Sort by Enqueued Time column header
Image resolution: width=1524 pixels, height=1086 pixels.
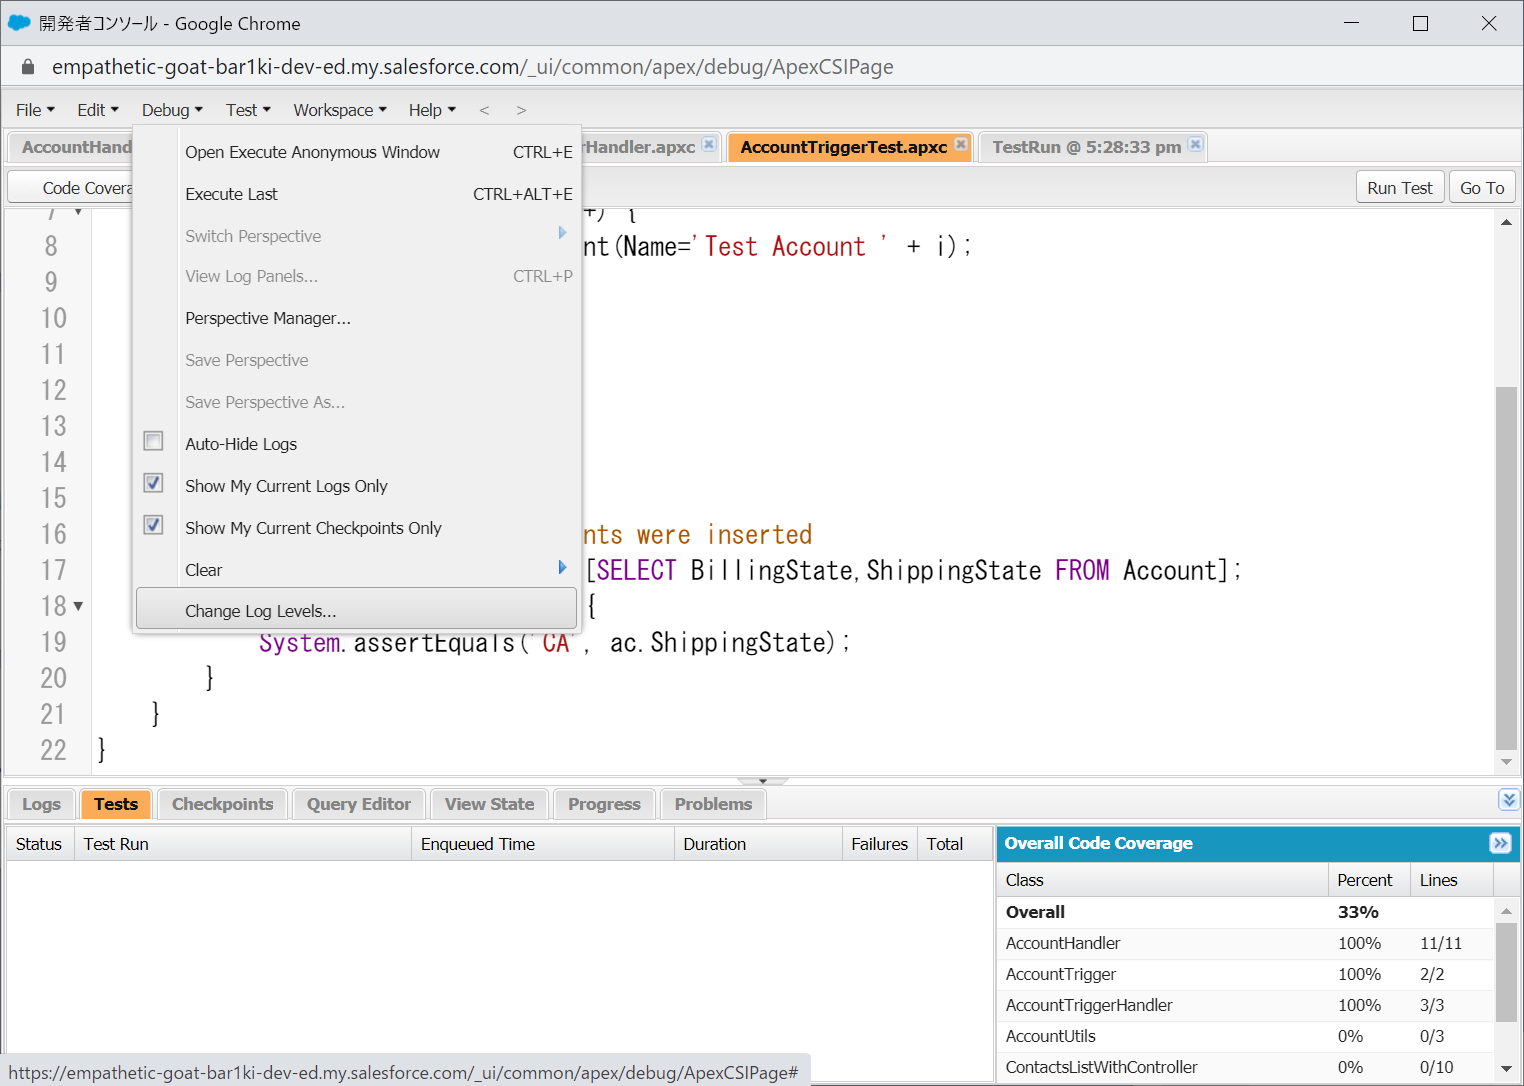point(543,844)
